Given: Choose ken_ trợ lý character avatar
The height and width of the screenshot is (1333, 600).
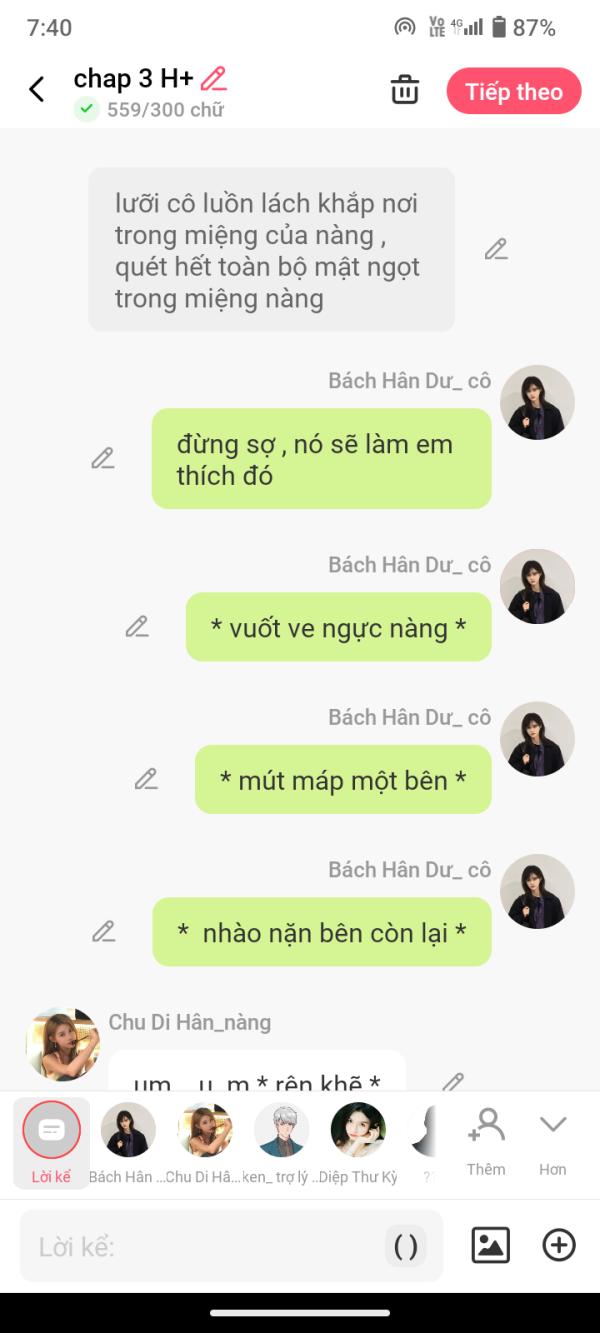Looking at the screenshot, I should pos(282,1143).
